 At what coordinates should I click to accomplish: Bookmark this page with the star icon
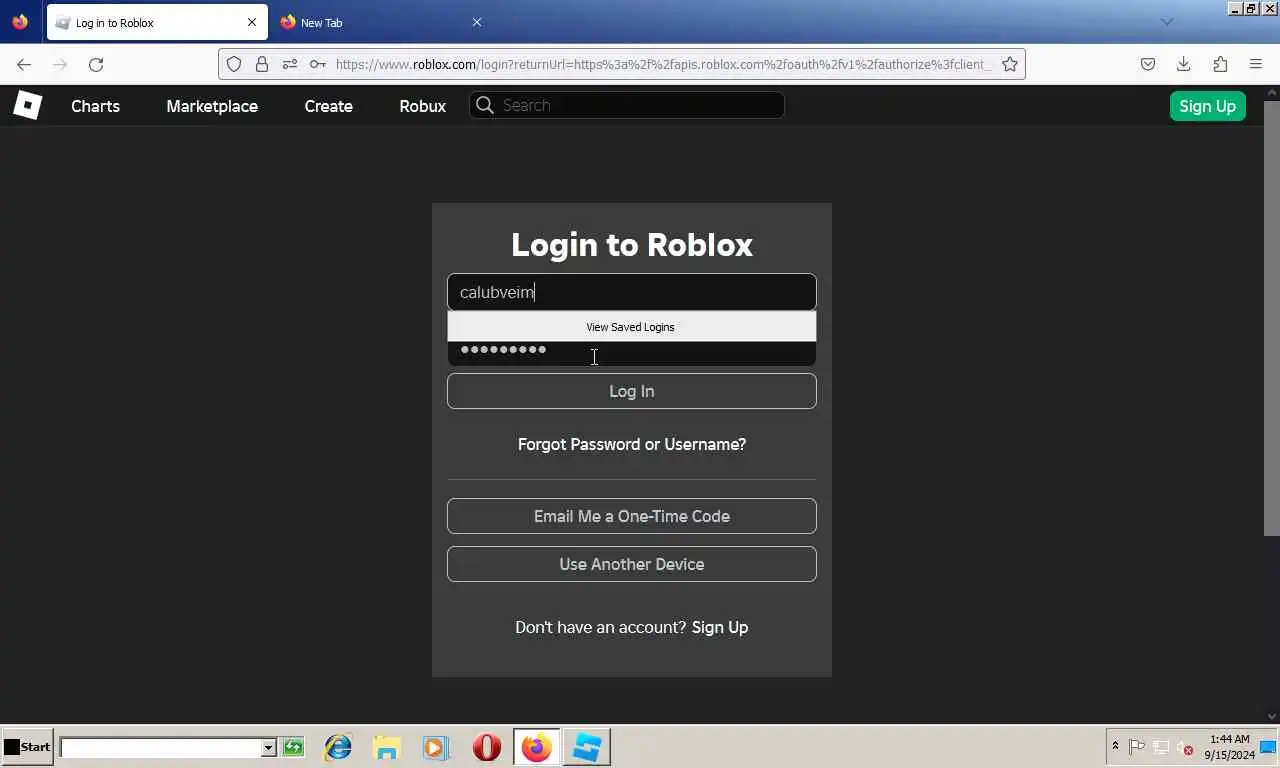tap(1010, 64)
